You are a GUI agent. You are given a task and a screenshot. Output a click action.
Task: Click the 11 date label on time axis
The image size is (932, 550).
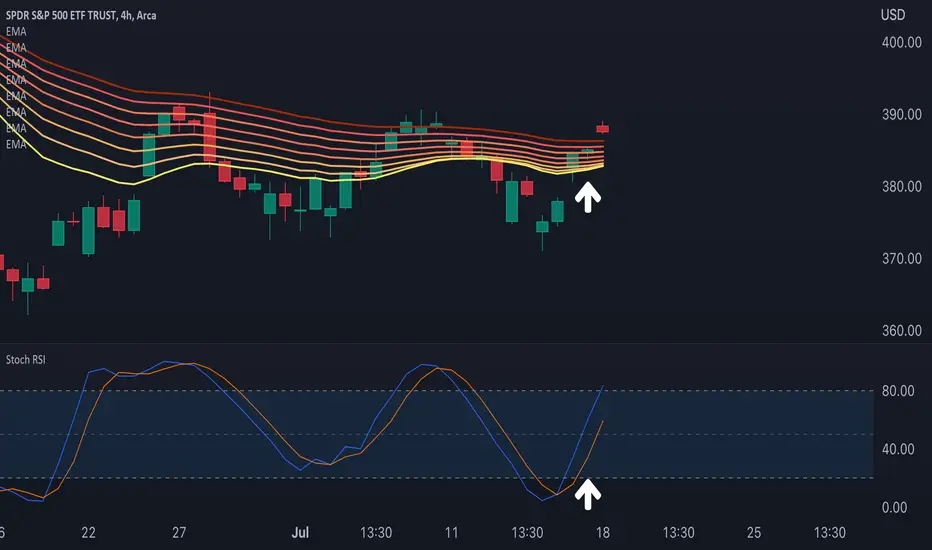(452, 532)
